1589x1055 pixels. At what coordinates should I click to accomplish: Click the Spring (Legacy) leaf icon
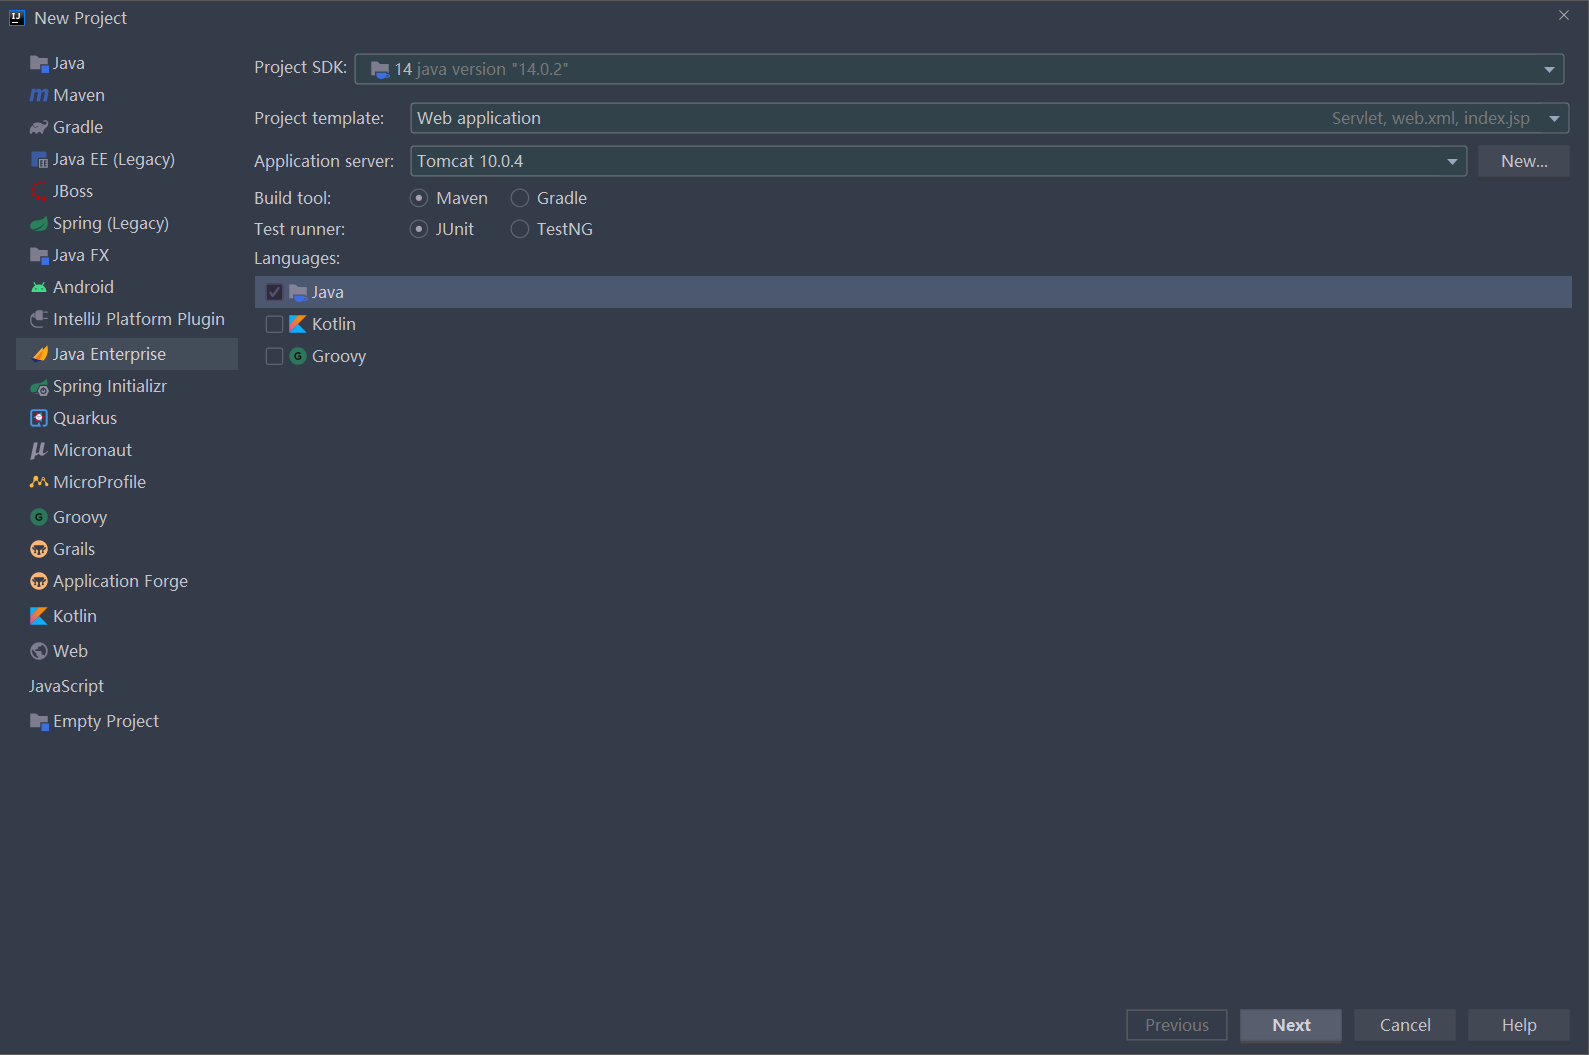tap(39, 224)
